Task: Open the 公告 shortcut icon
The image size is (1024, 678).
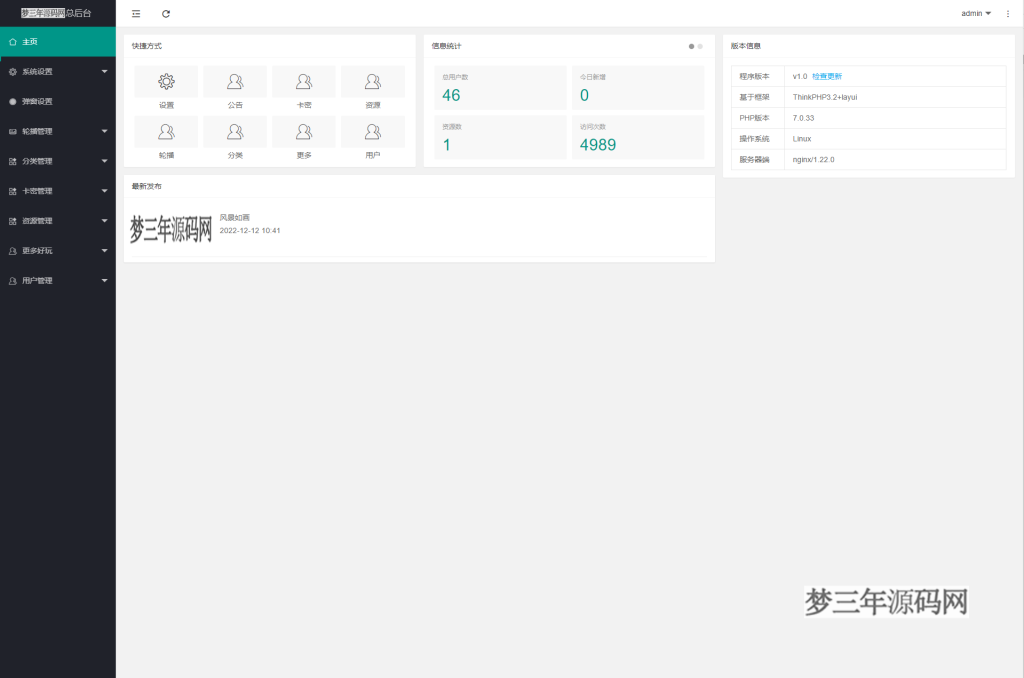Action: pos(235,82)
